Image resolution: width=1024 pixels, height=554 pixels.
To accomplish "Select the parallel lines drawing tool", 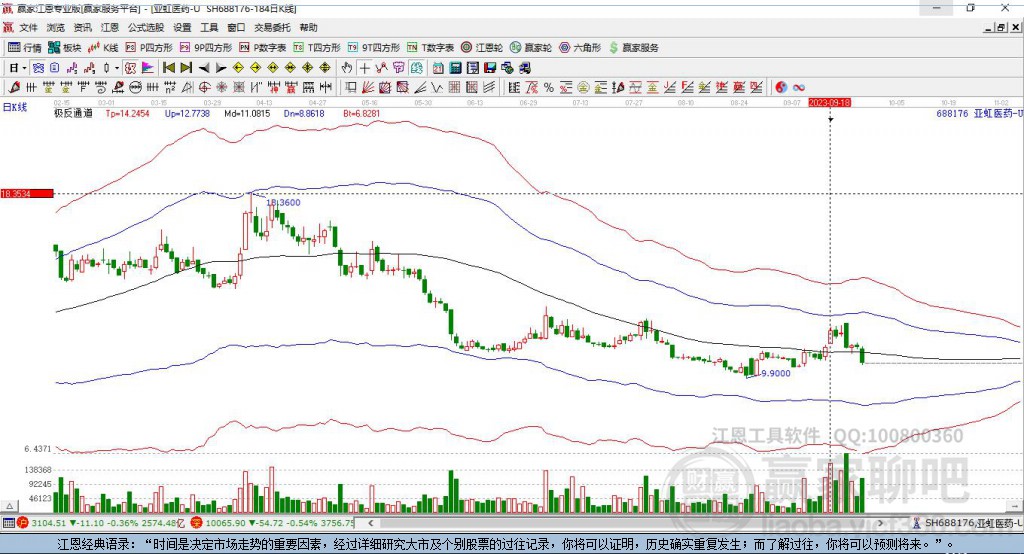I will pos(490,88).
